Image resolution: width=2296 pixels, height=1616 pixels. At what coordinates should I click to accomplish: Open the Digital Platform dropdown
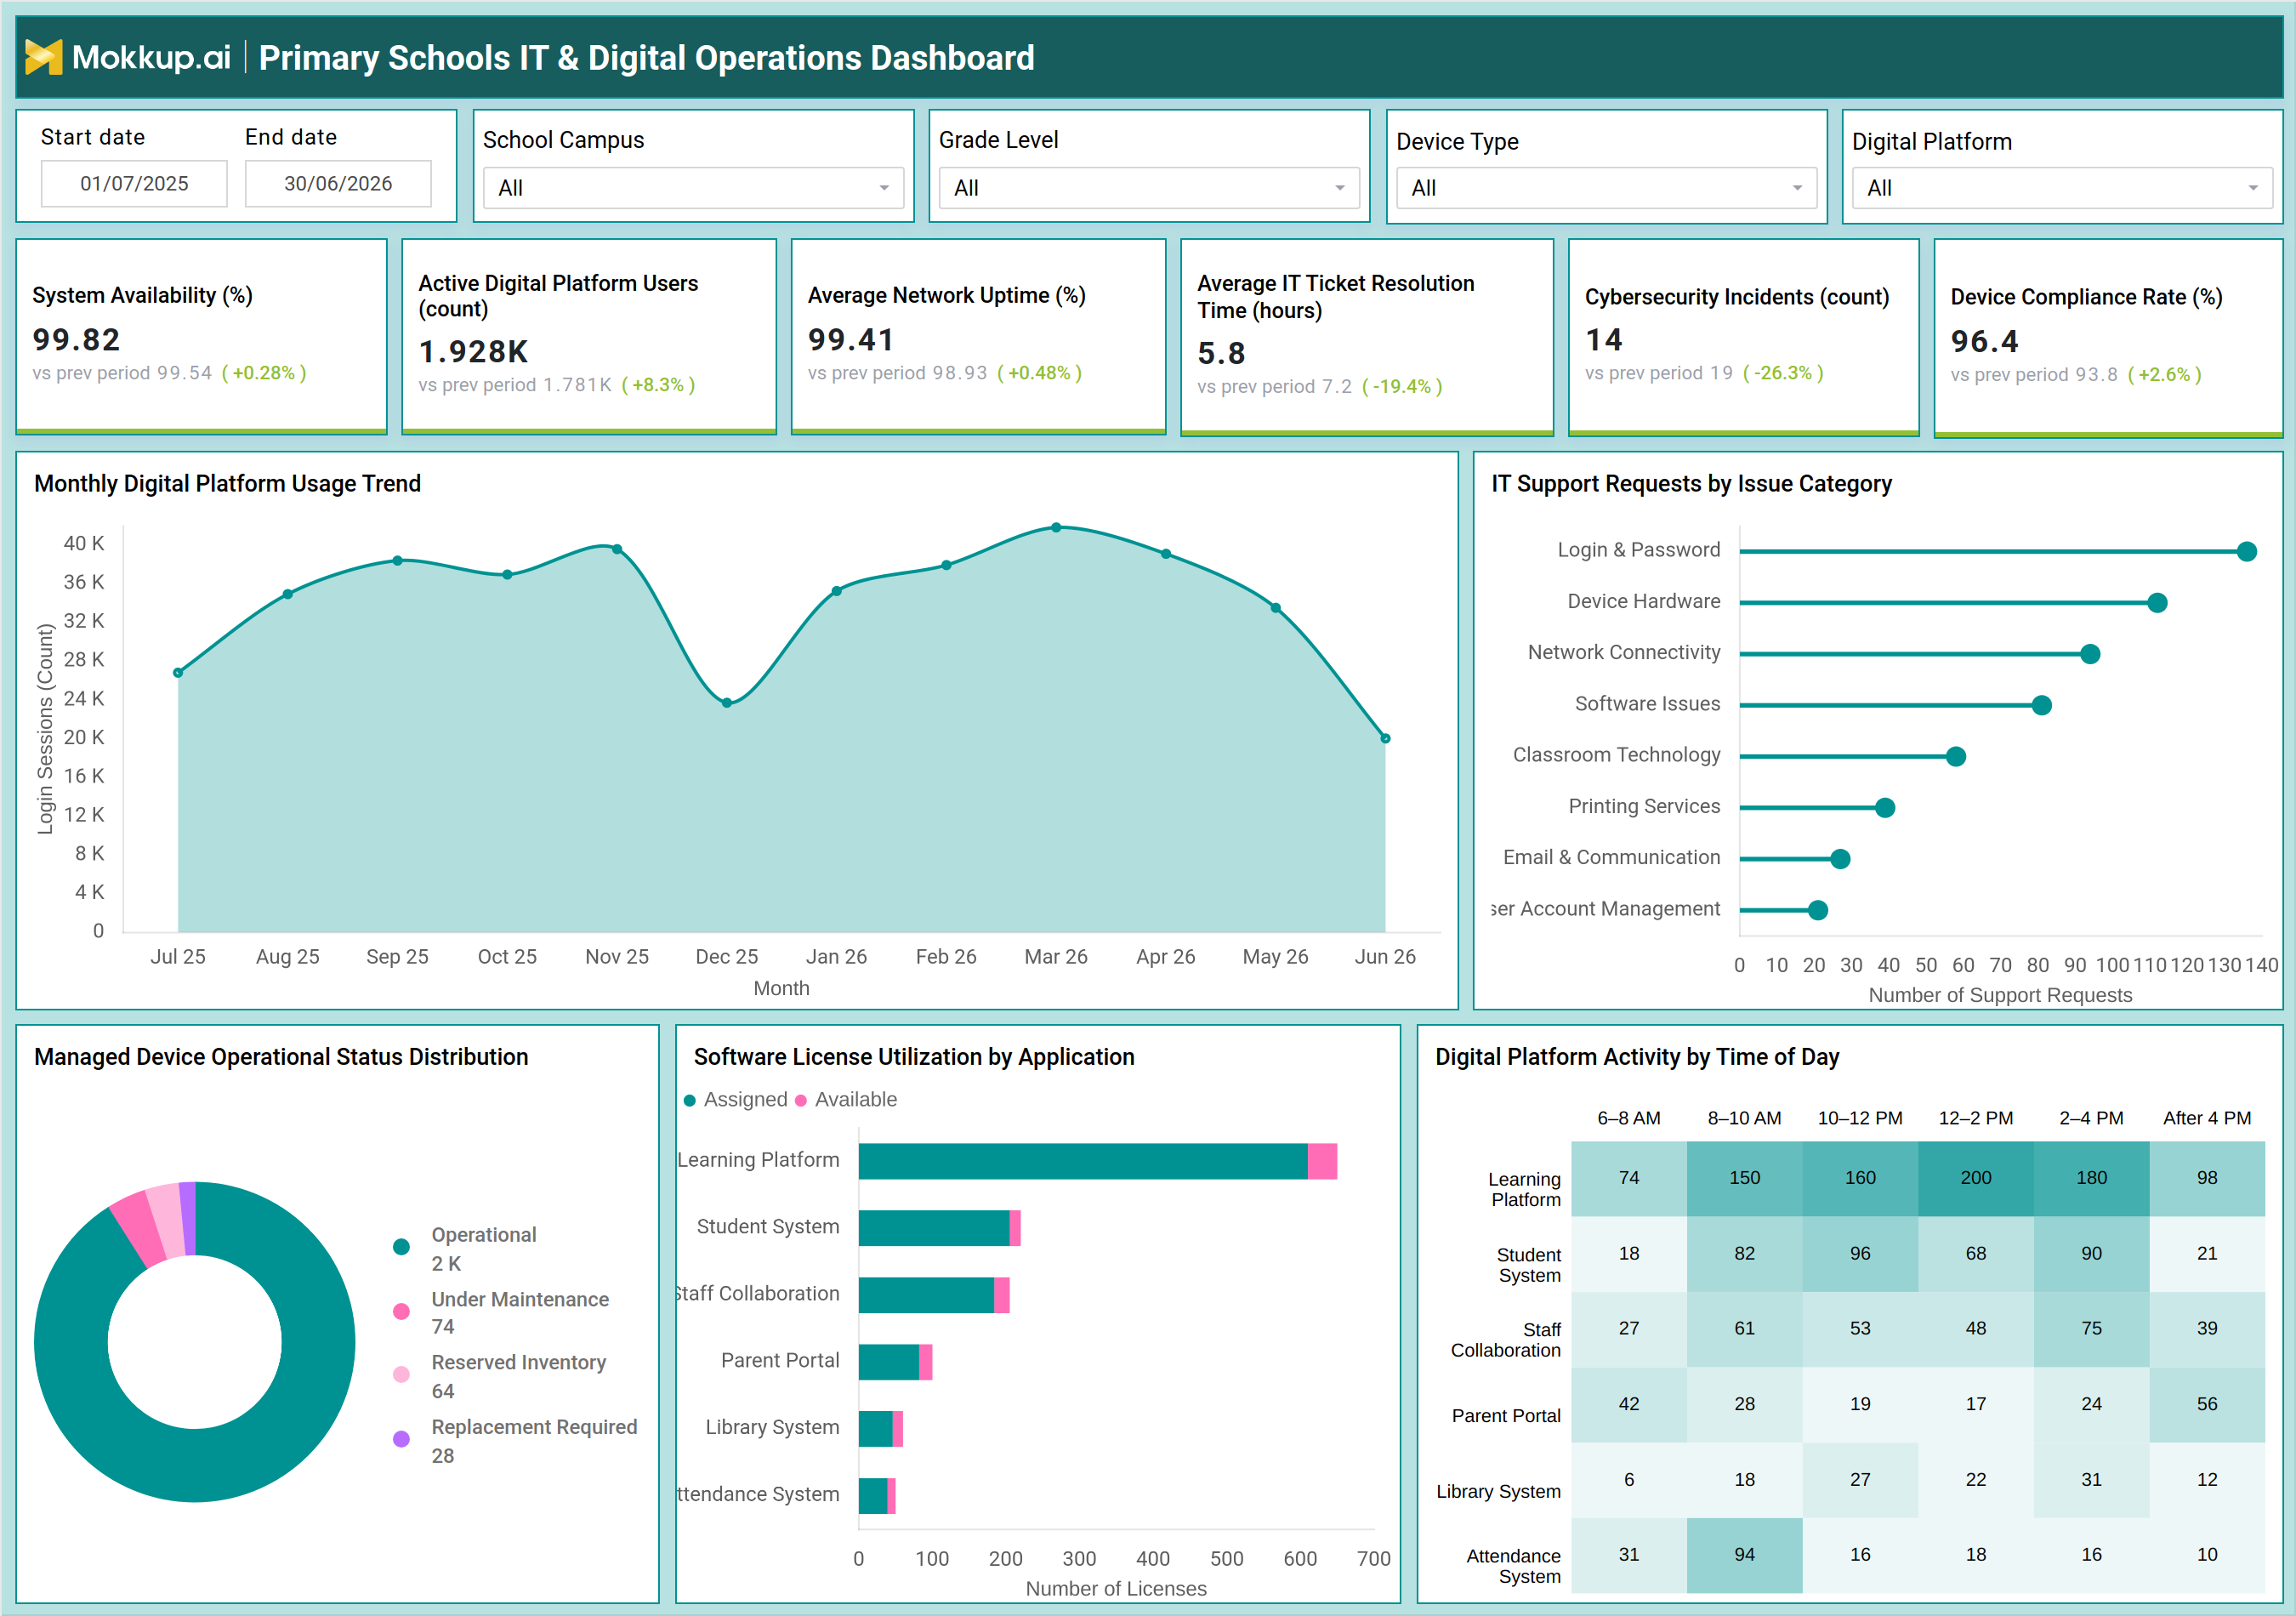point(2062,188)
